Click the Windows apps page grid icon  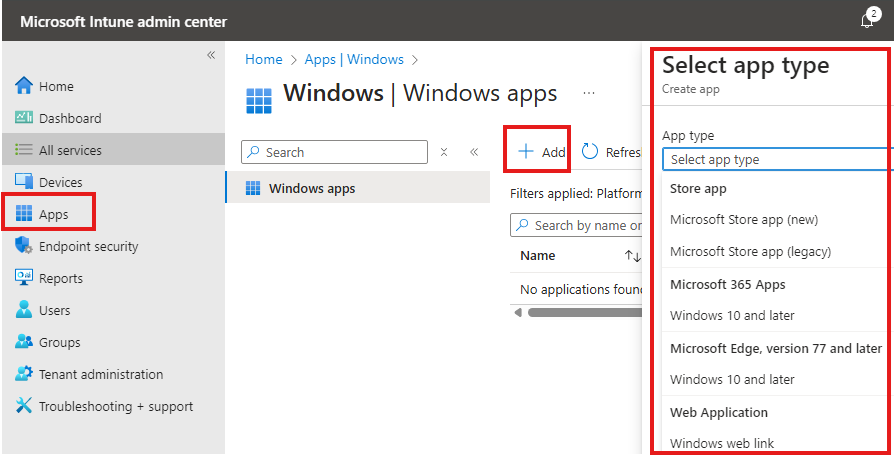click(259, 101)
